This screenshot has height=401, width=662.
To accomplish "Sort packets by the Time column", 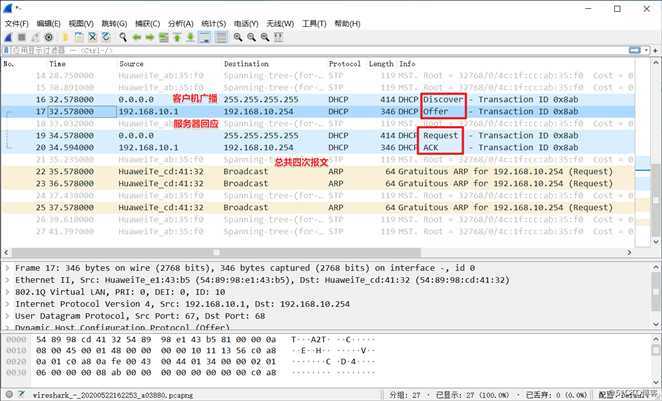I will pos(57,64).
